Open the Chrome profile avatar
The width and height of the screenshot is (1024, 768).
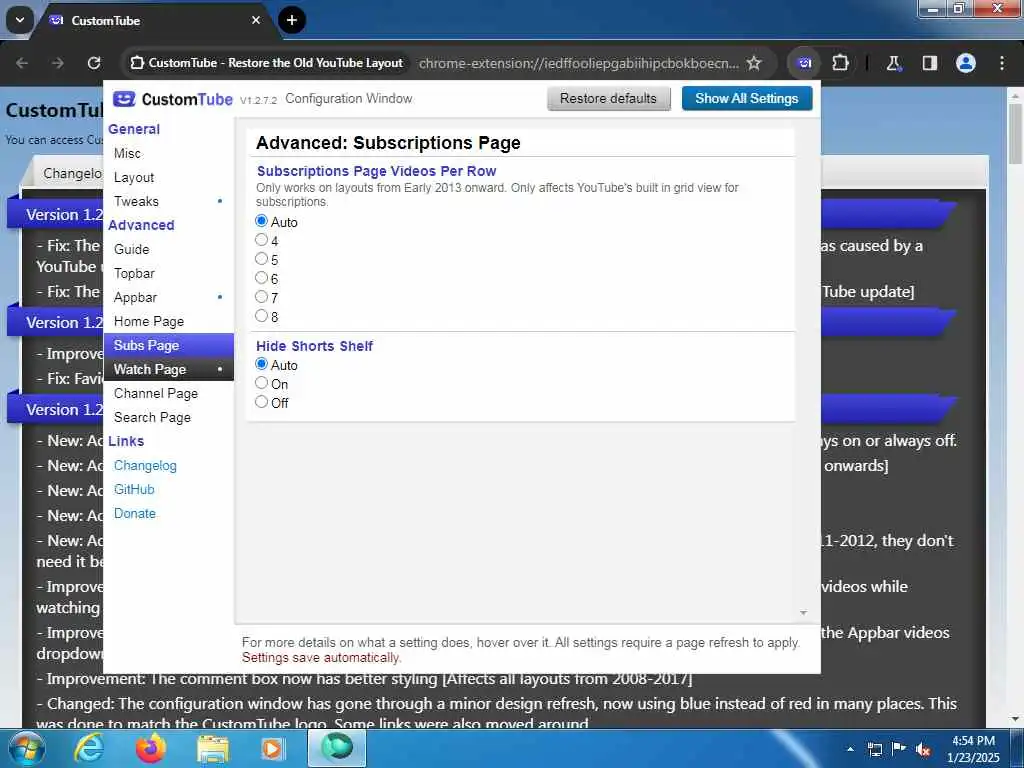point(966,63)
